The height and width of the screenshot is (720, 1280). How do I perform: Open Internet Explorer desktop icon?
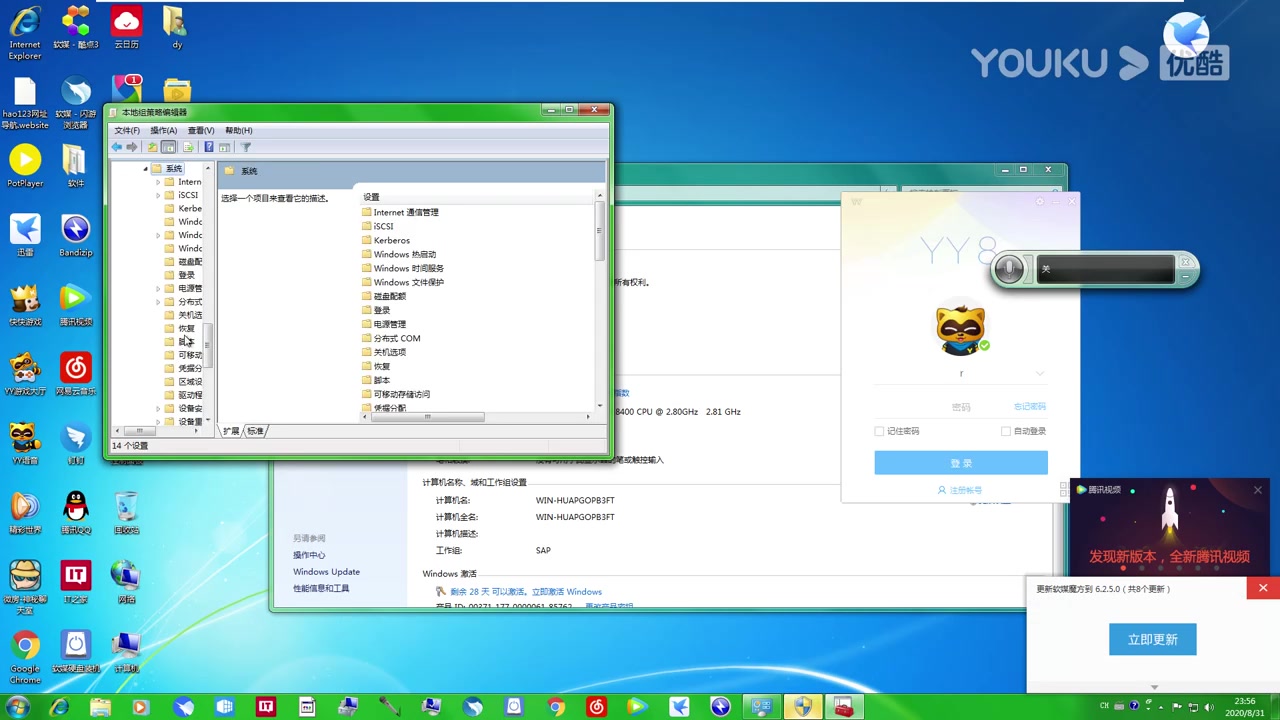click(x=25, y=32)
